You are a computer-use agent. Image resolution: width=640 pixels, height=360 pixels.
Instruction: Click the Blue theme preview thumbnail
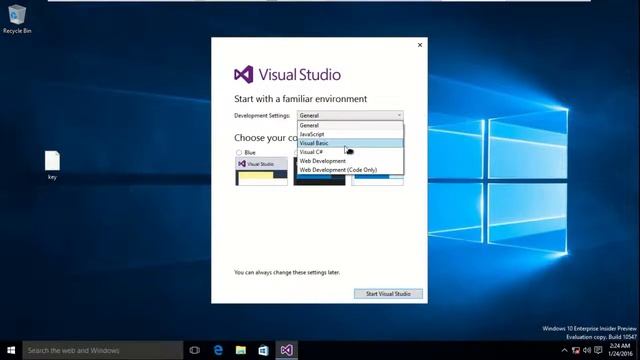(x=262, y=171)
